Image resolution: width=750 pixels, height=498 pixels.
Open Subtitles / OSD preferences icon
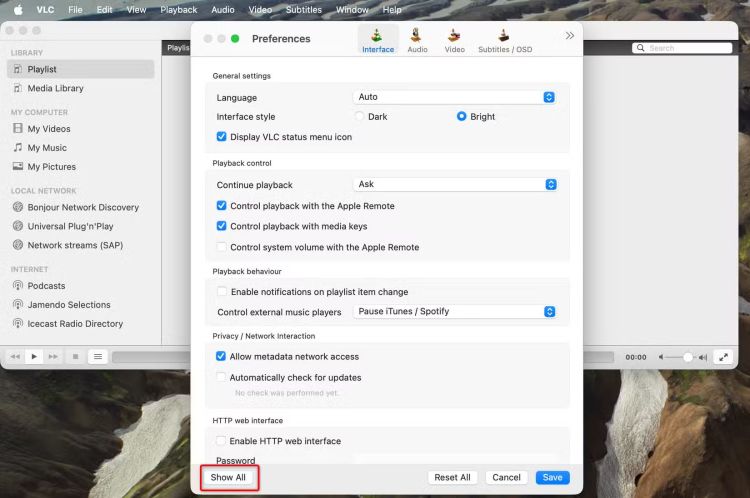505,39
